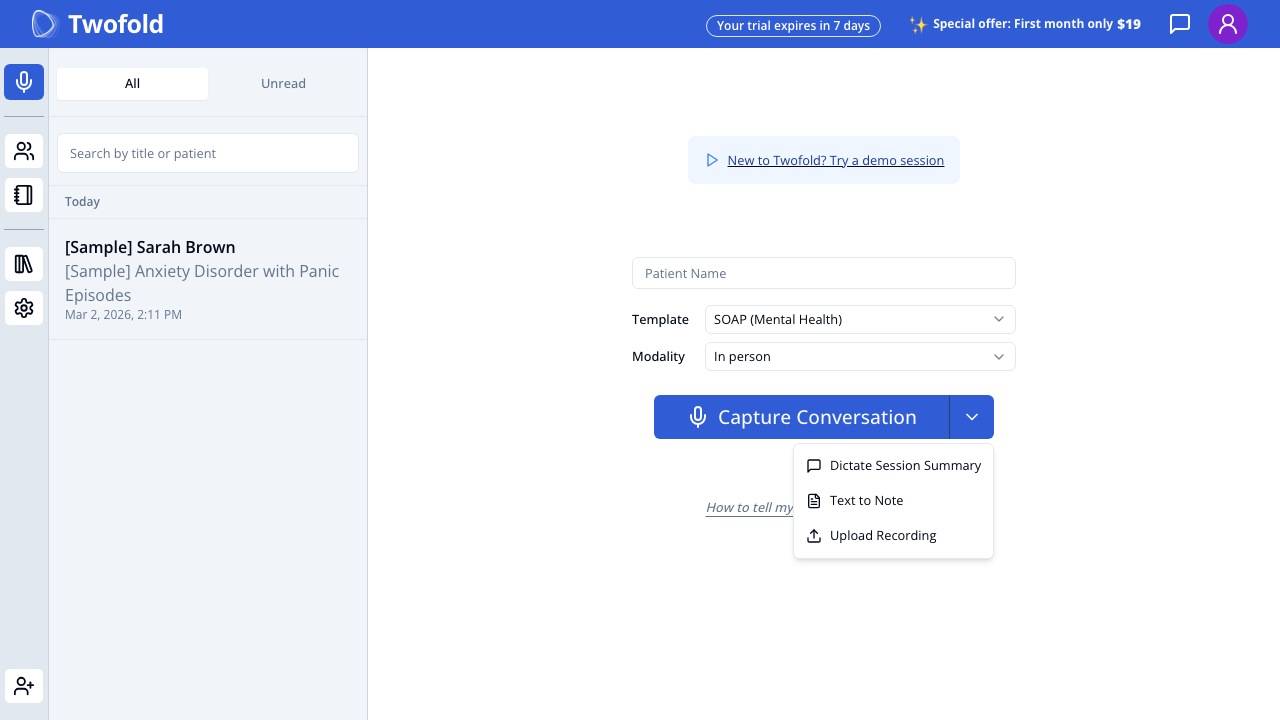Image resolution: width=1280 pixels, height=720 pixels.
Task: Open the Try a demo session link
Action: 835,161
